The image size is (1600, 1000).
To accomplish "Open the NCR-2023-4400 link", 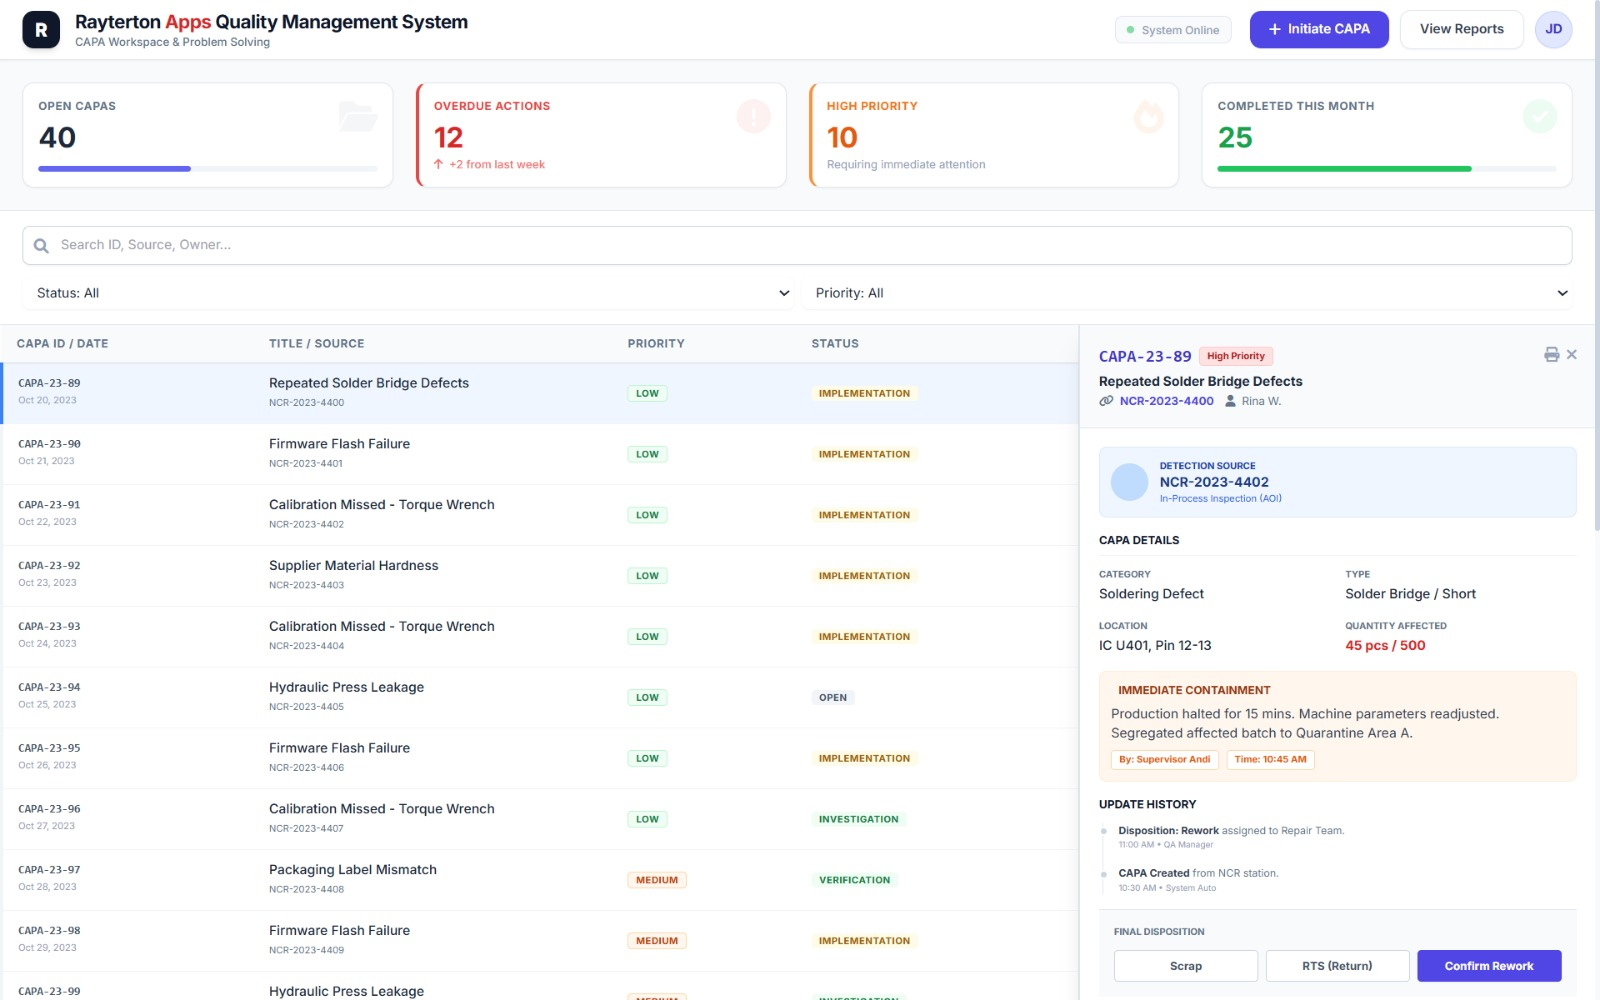I will 1166,400.
